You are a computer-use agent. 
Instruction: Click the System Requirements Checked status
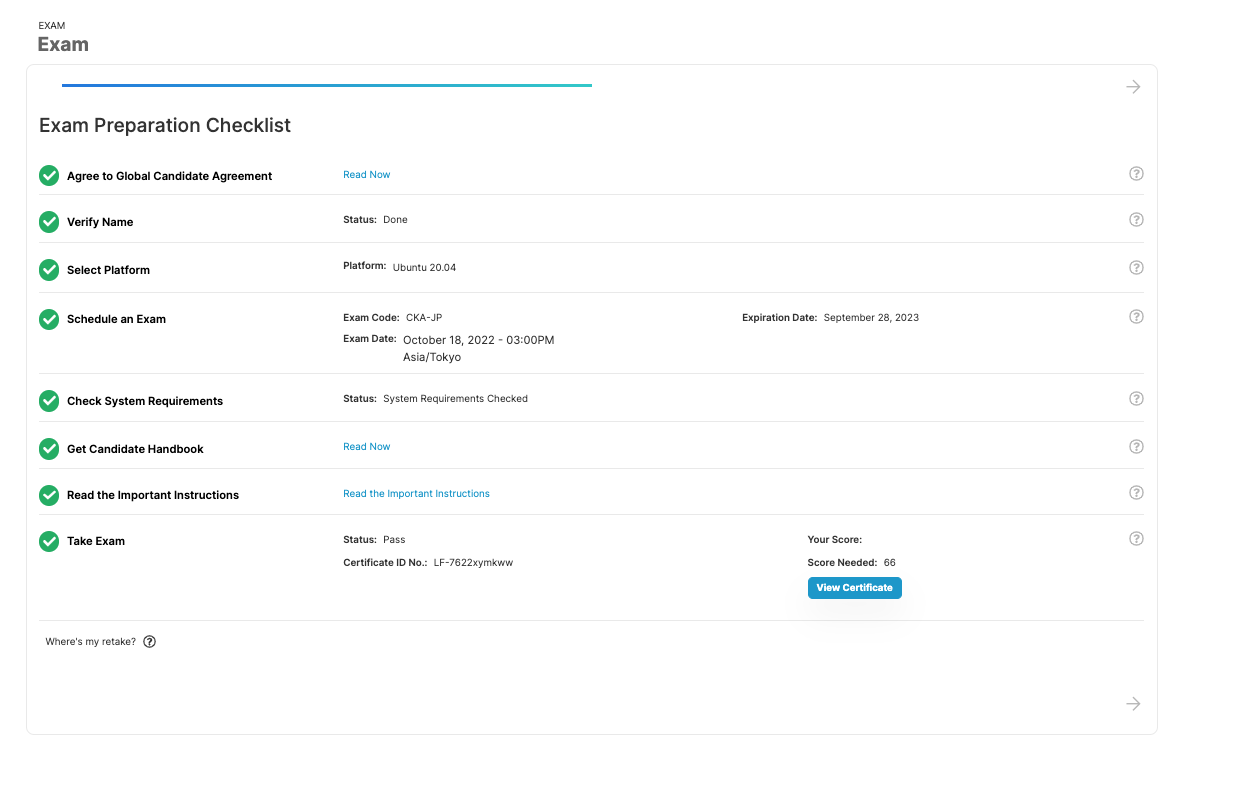[x=455, y=399]
